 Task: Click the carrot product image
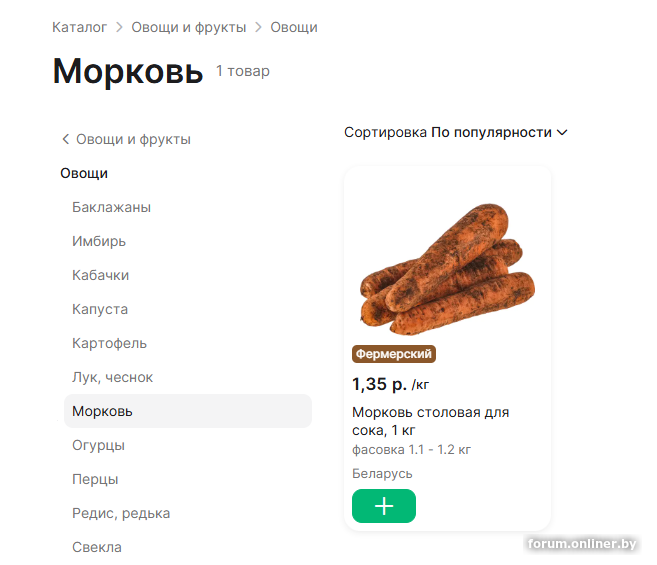pos(446,265)
